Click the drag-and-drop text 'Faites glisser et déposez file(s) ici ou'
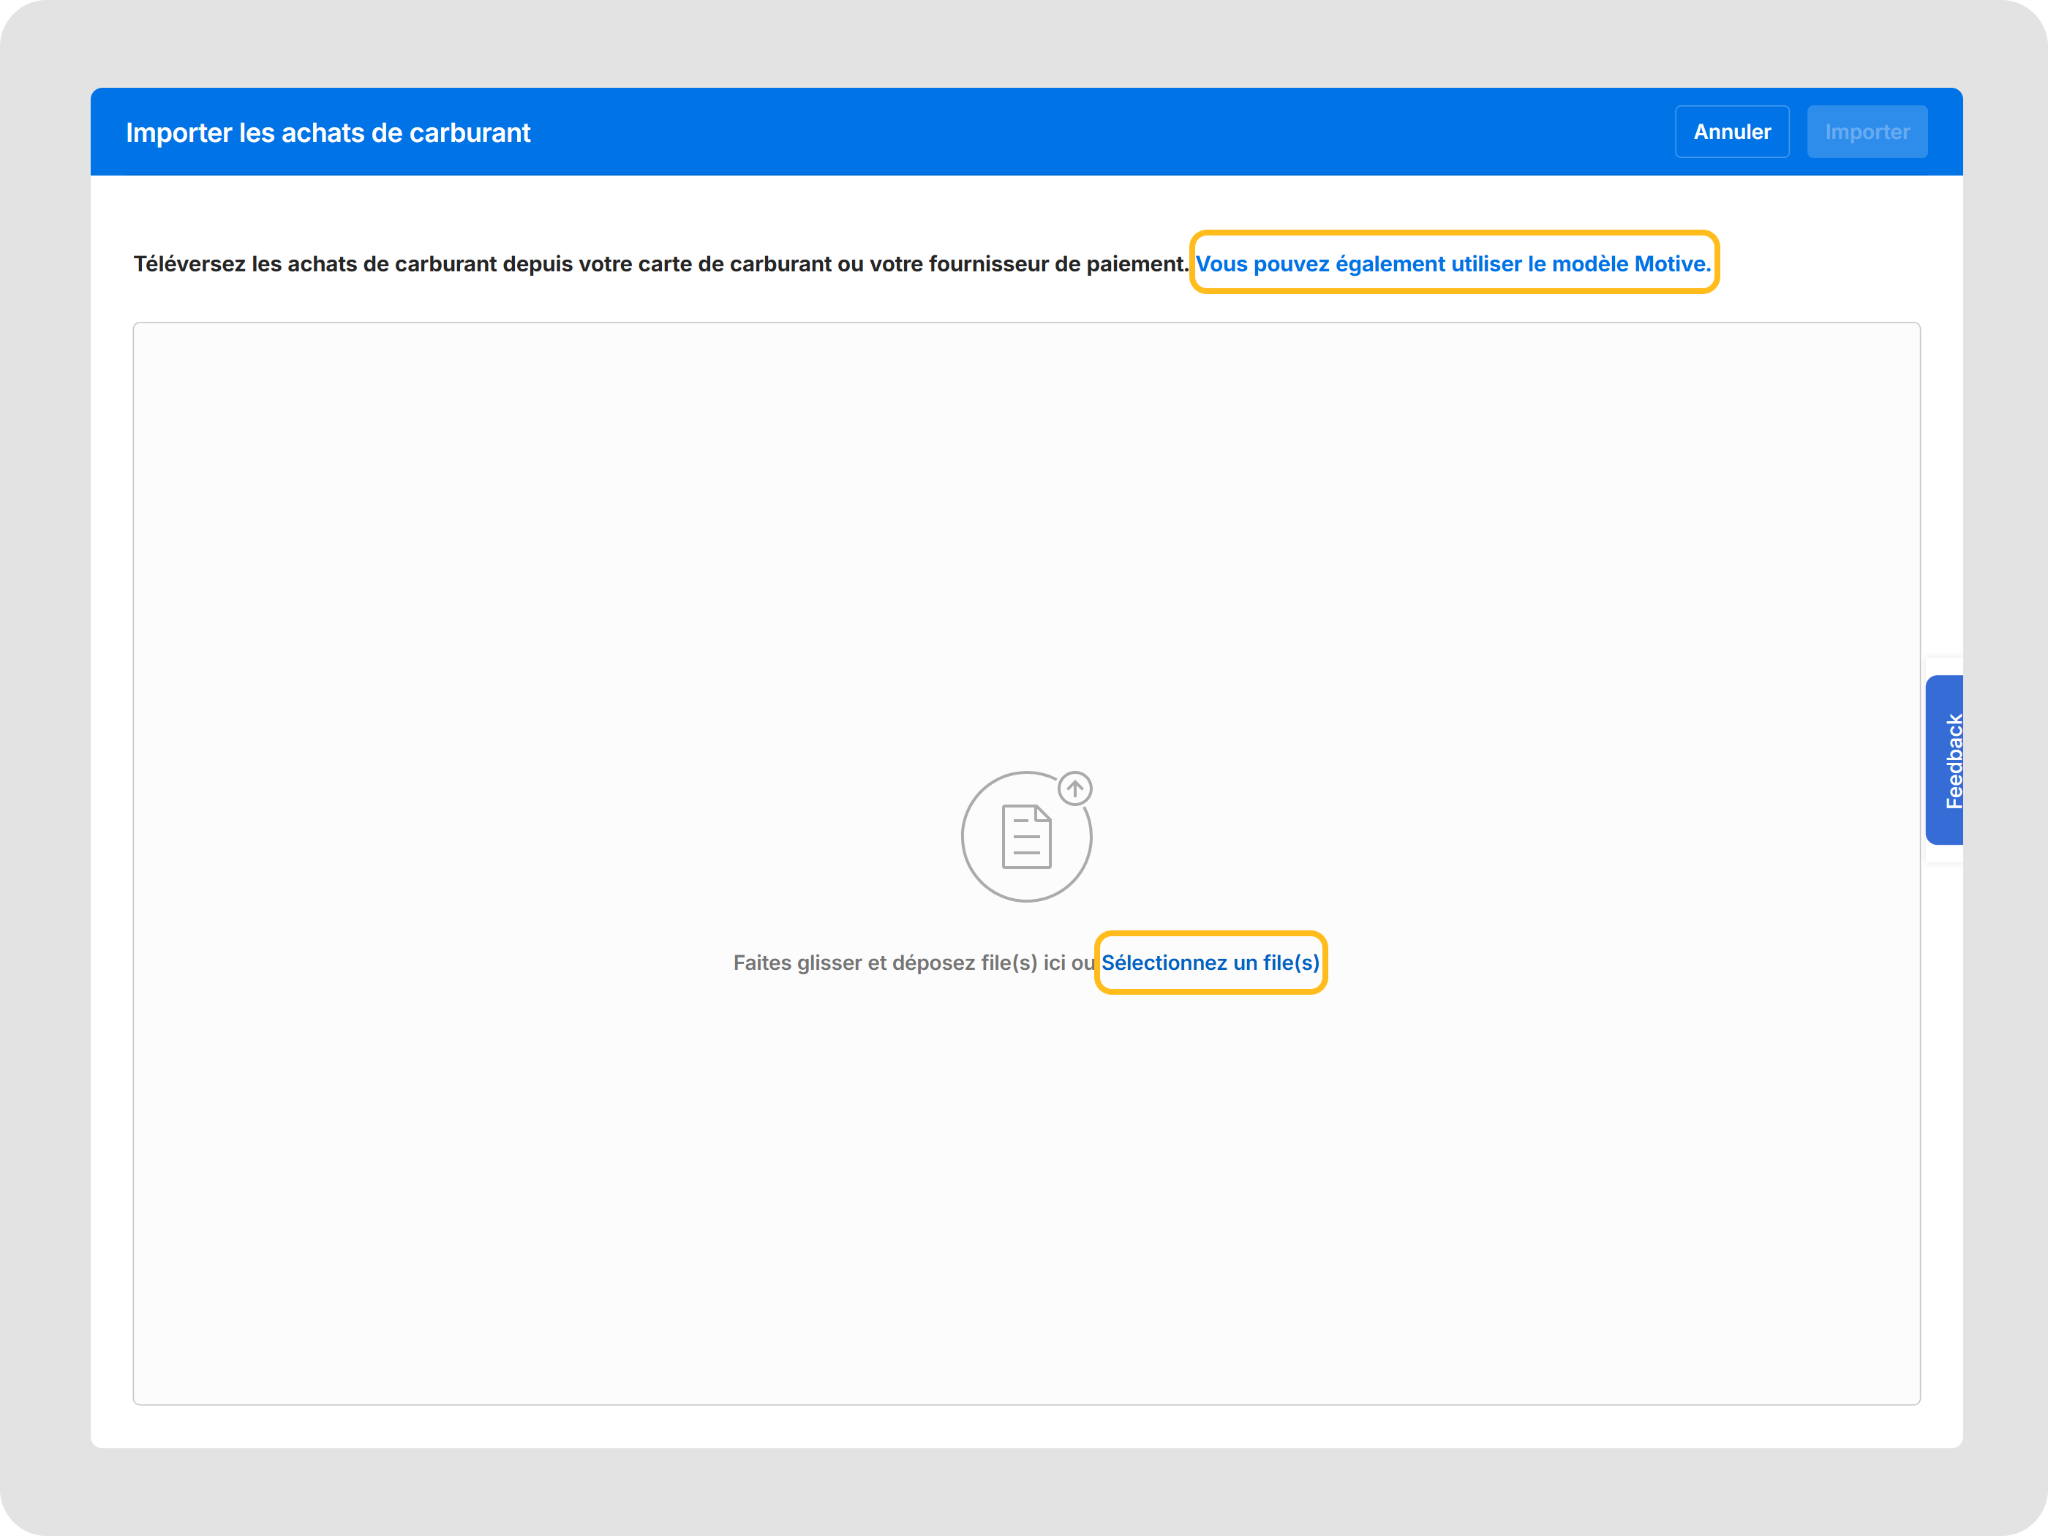Viewport: 2048px width, 1536px height. [x=914, y=963]
